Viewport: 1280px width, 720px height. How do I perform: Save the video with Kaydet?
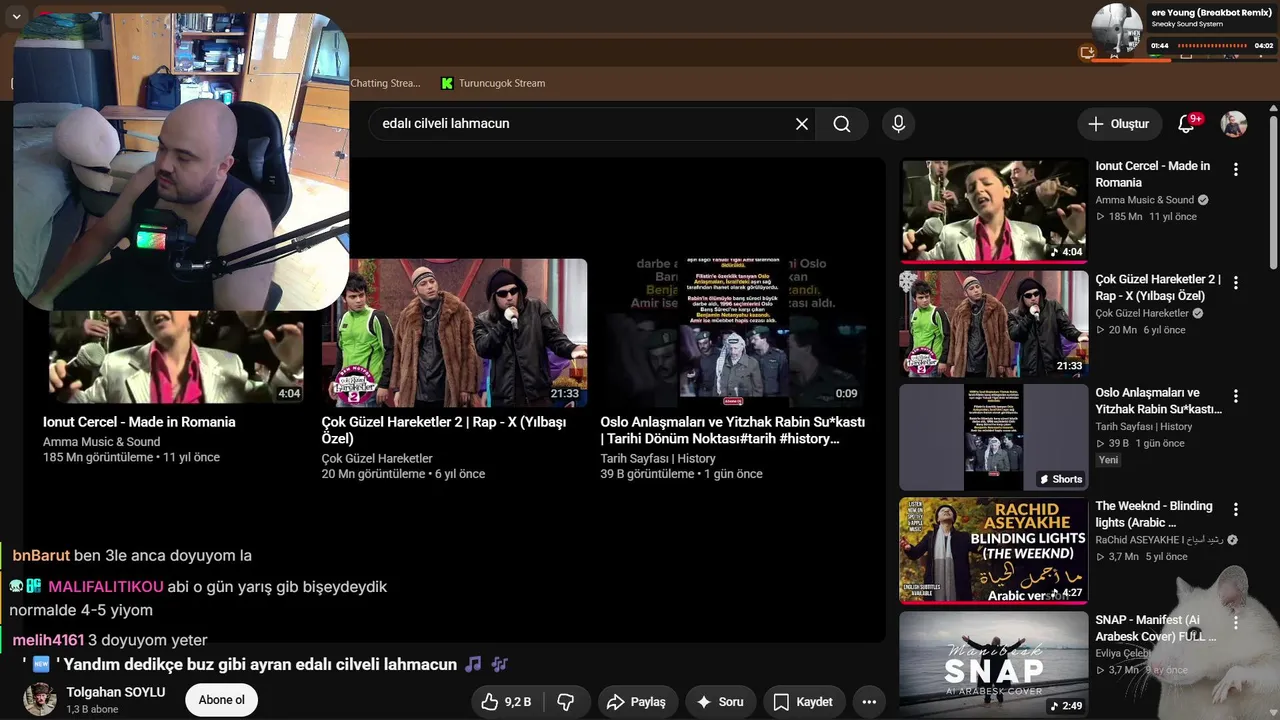(x=803, y=702)
